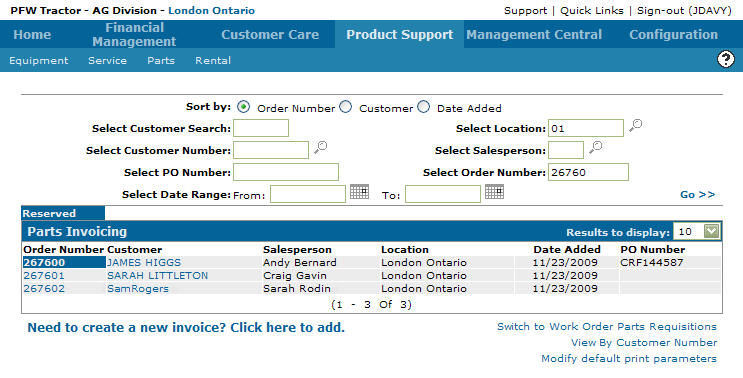Open the Parts submenu
743x378 pixels.
pos(161,61)
